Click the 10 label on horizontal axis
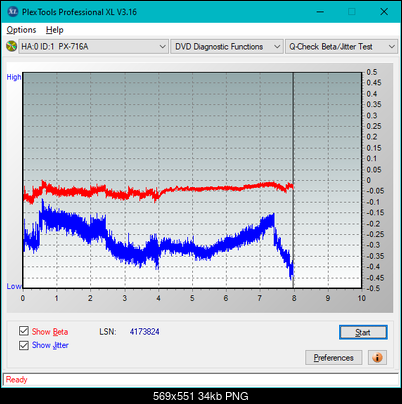This screenshot has width=402, height=404. pos(362,298)
